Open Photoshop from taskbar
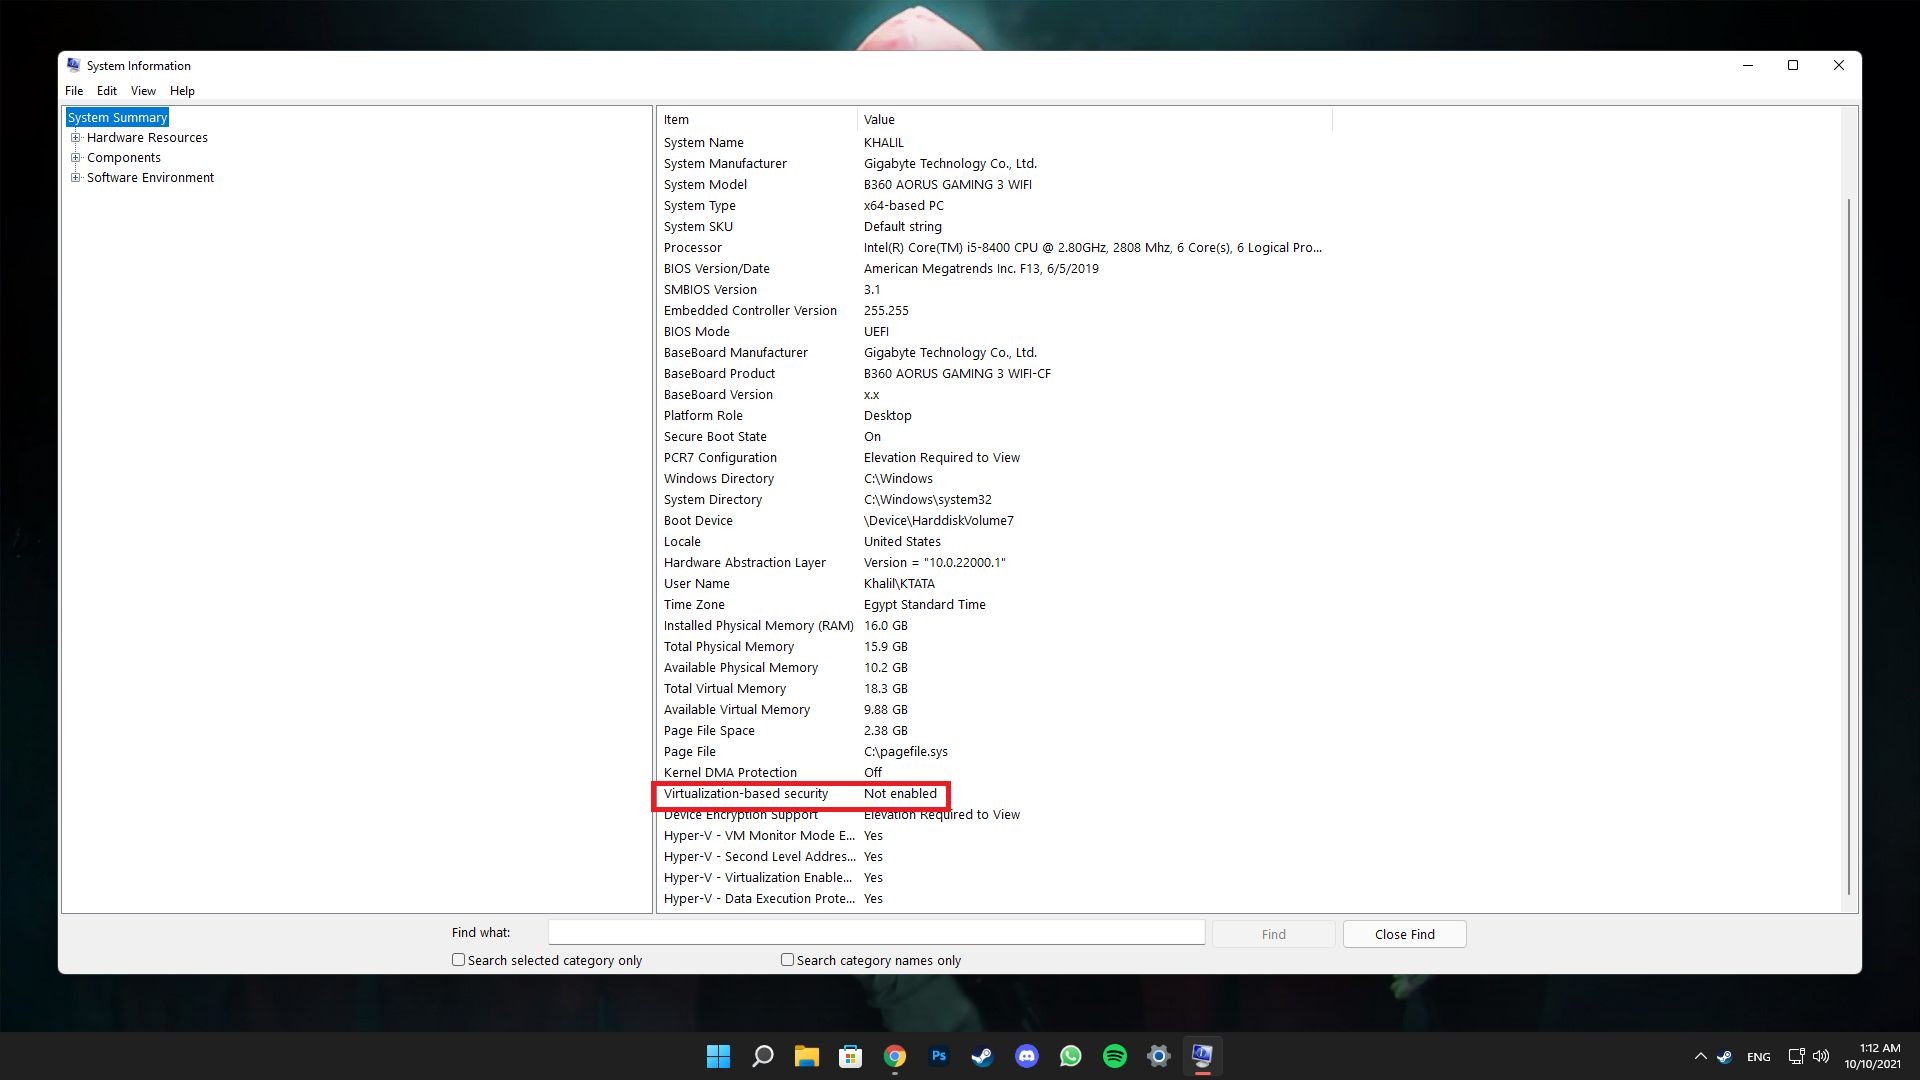 (938, 1056)
